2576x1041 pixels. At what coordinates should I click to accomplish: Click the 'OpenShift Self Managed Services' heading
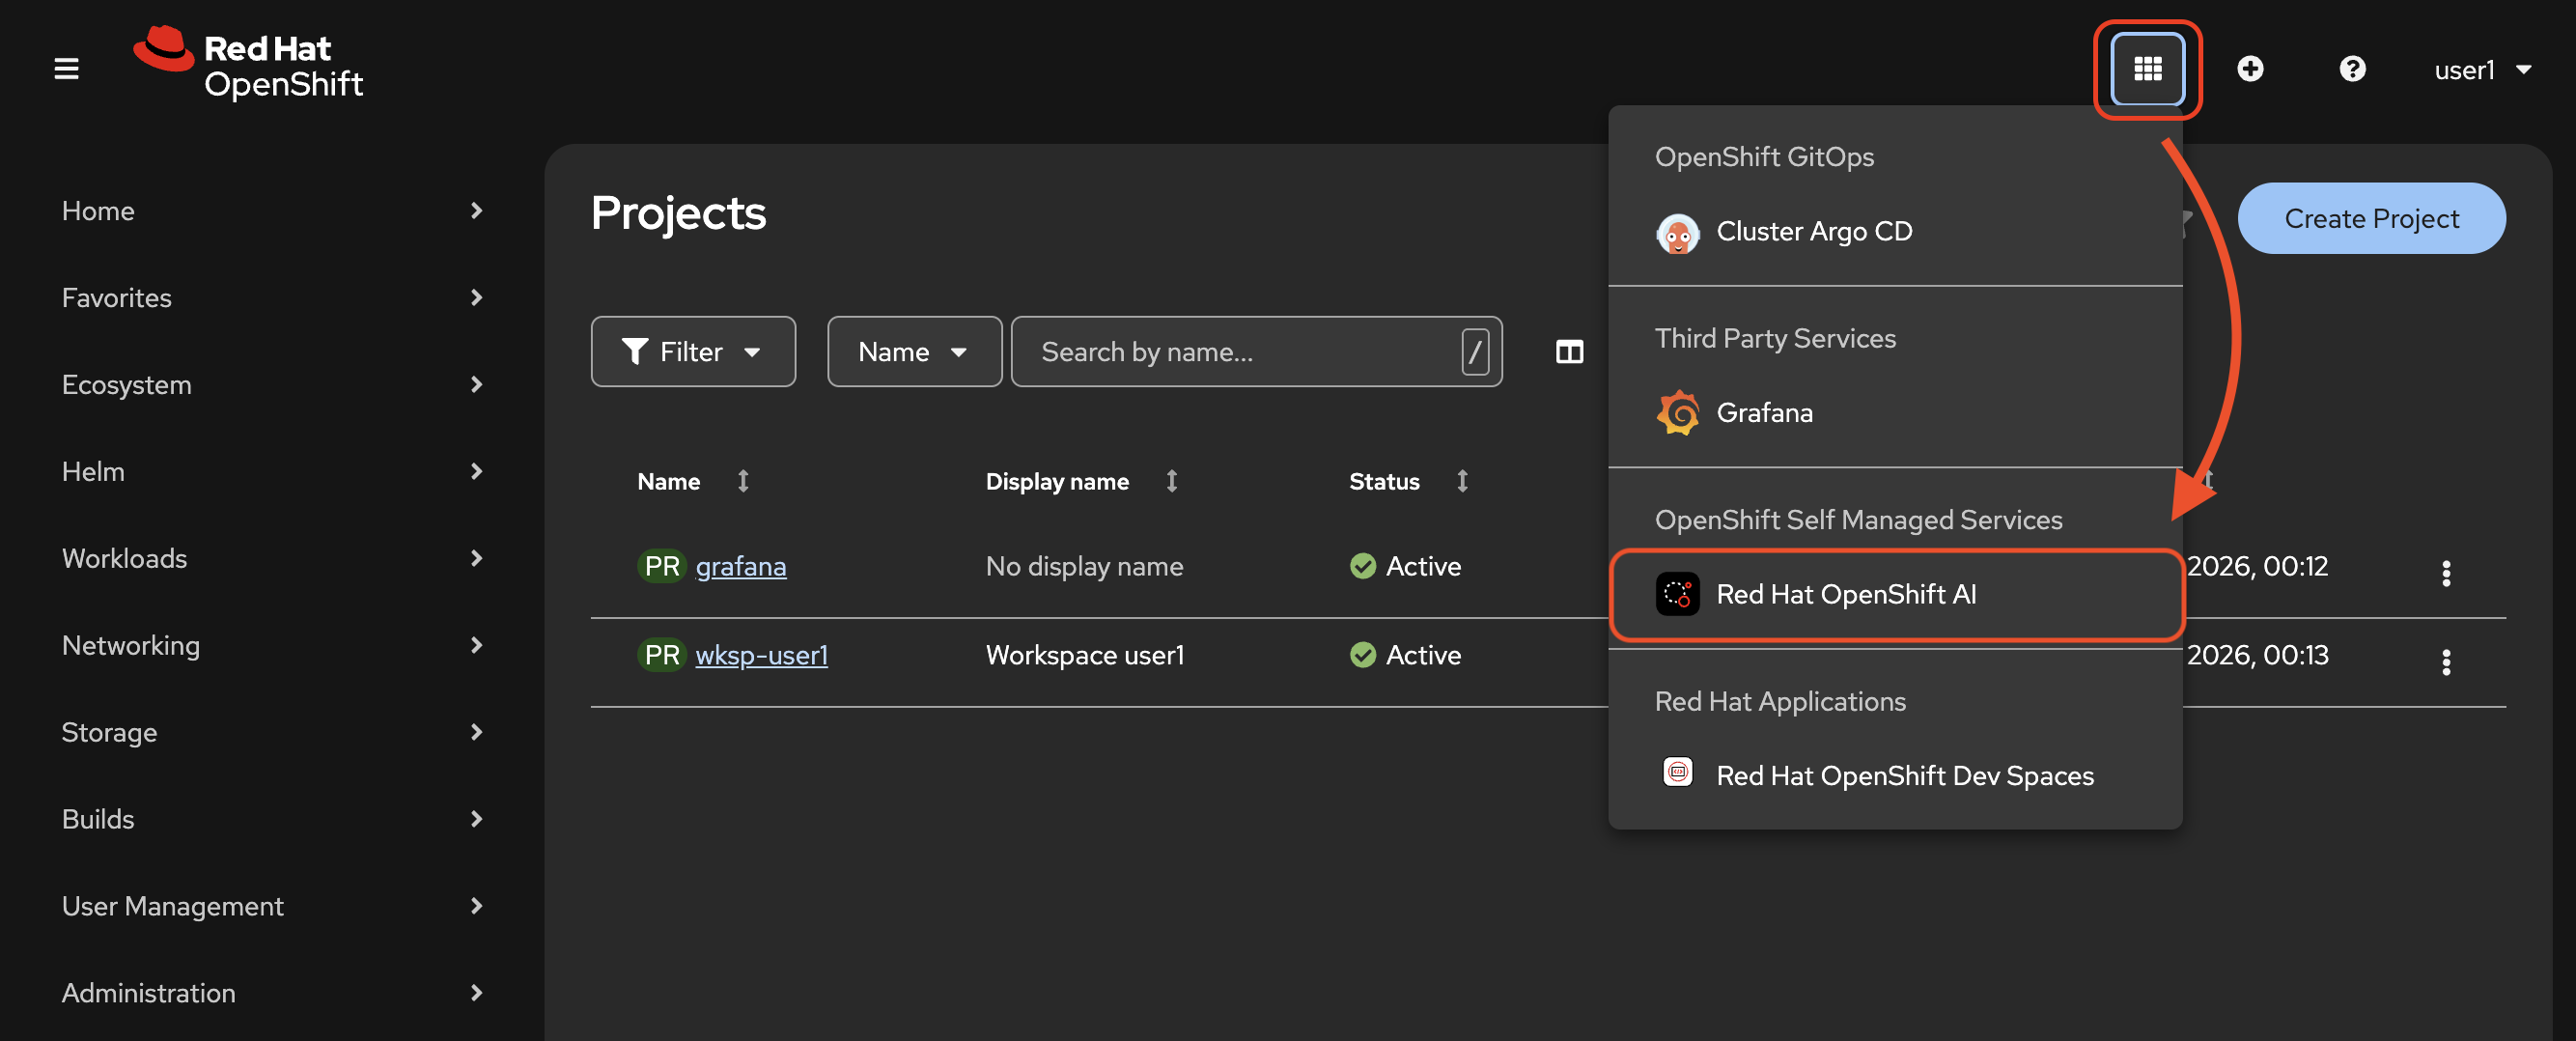coord(1858,520)
